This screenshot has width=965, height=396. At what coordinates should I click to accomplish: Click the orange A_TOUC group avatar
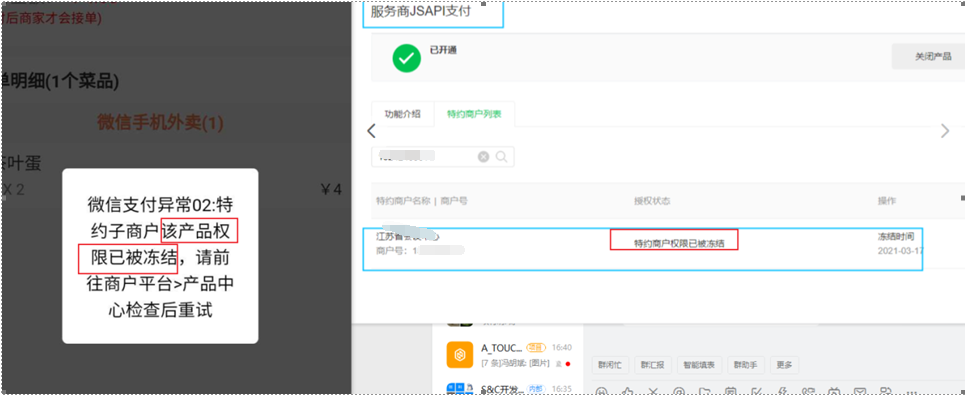(x=460, y=355)
